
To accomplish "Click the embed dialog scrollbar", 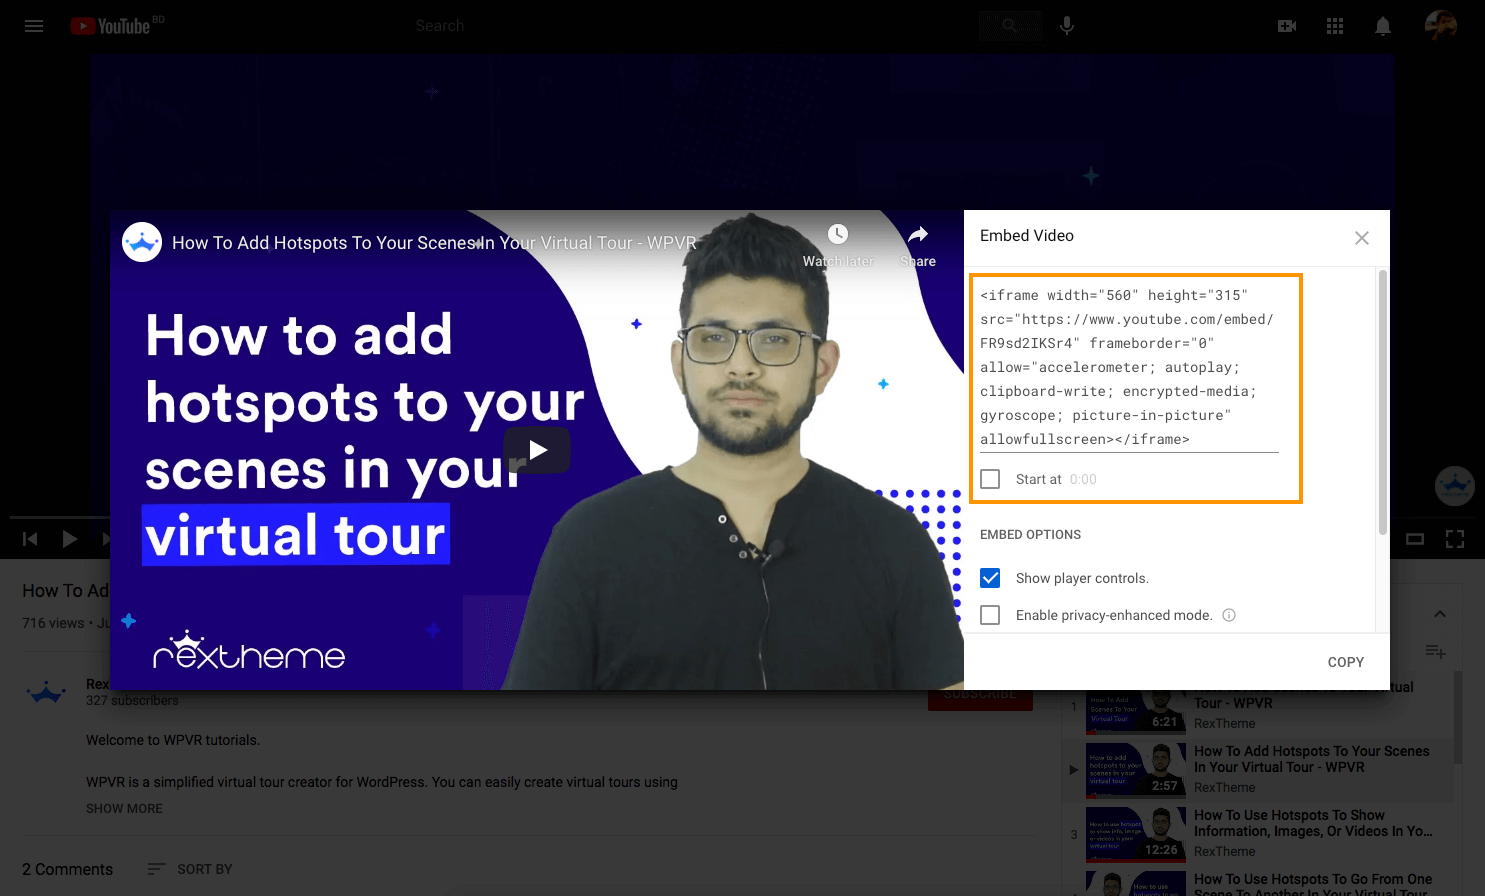I will [1383, 402].
